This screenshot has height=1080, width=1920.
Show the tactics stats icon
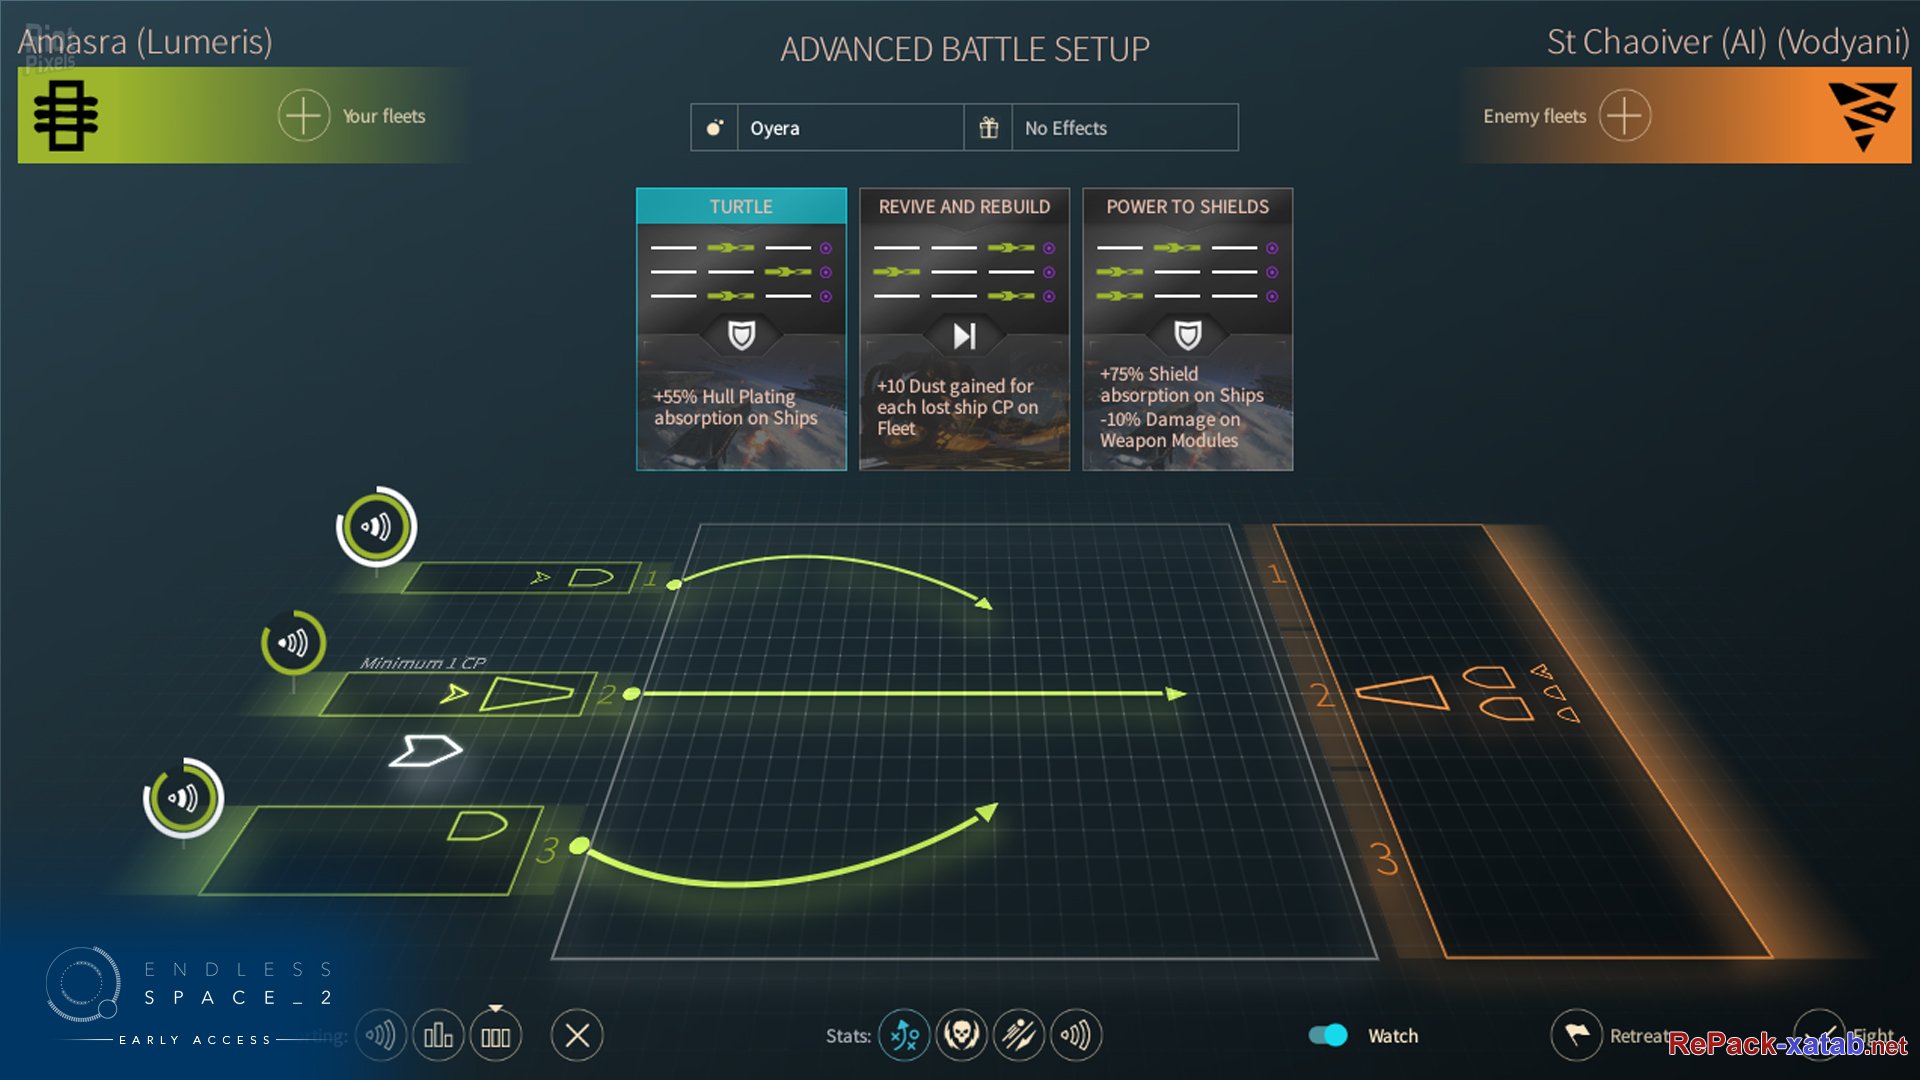tap(904, 1035)
